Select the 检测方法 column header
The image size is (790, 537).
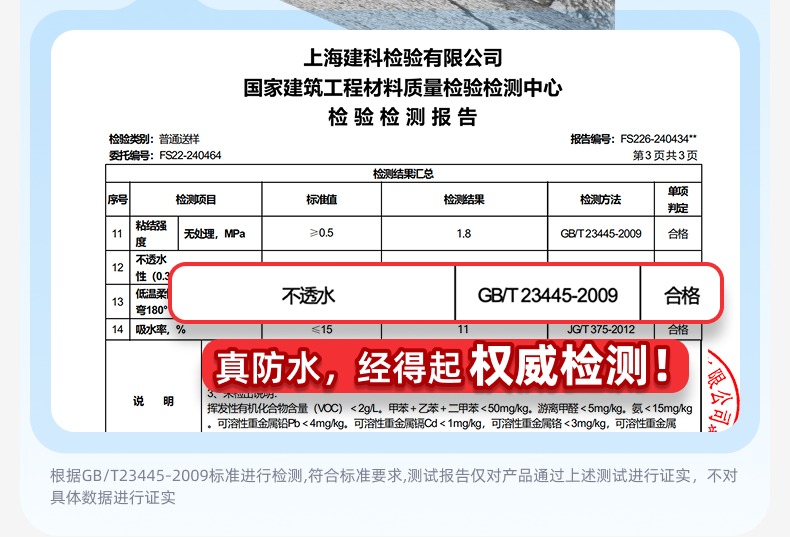tap(601, 199)
